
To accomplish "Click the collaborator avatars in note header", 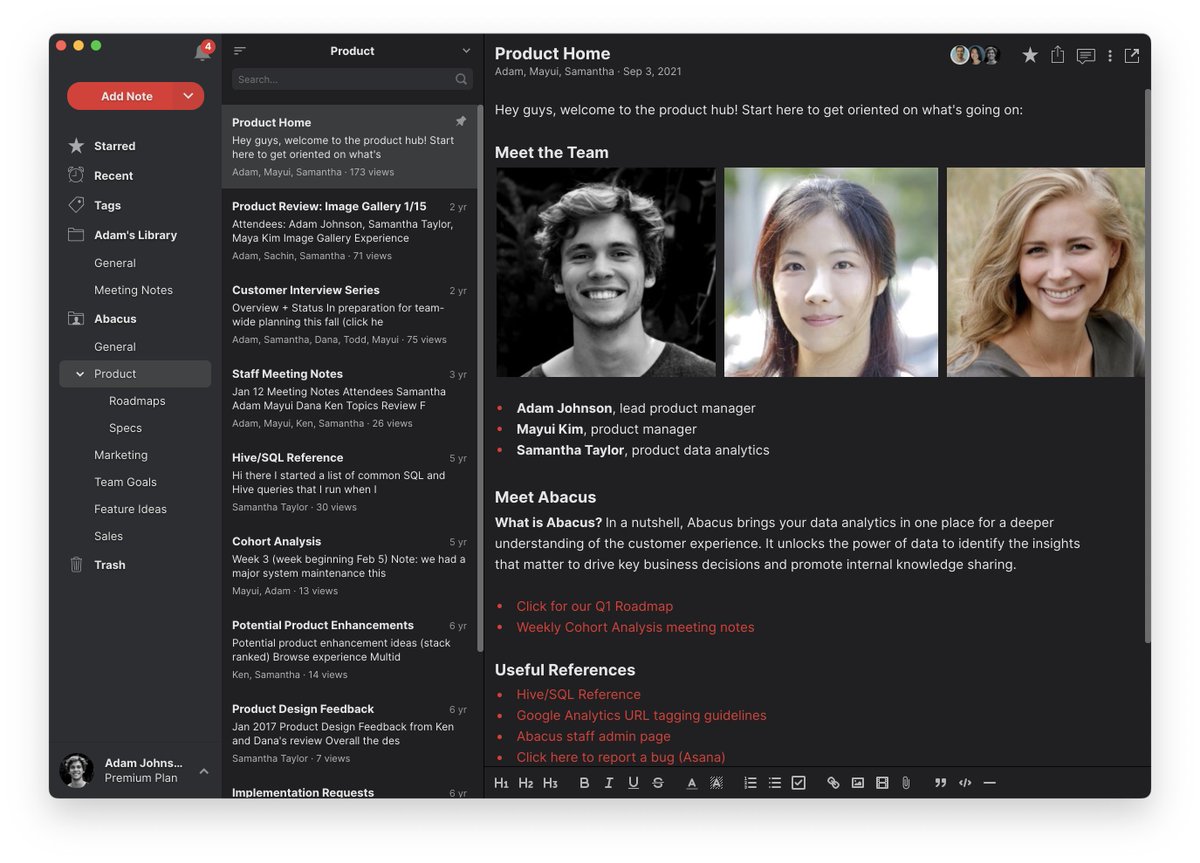I will click(976, 55).
